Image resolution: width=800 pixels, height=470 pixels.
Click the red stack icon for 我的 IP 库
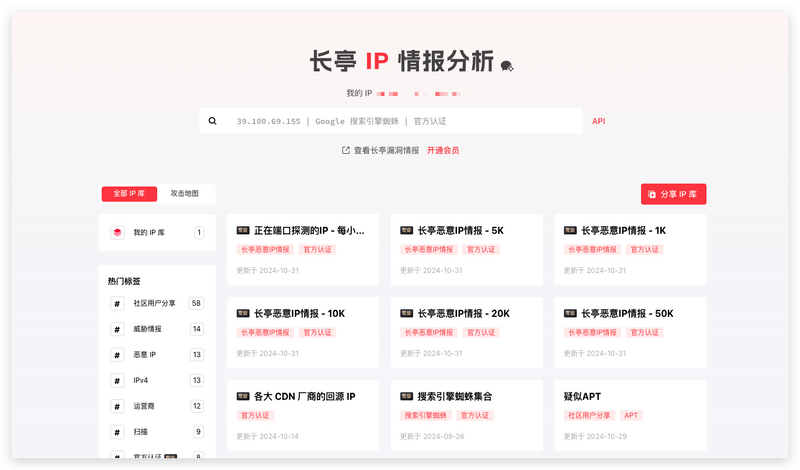pos(117,233)
